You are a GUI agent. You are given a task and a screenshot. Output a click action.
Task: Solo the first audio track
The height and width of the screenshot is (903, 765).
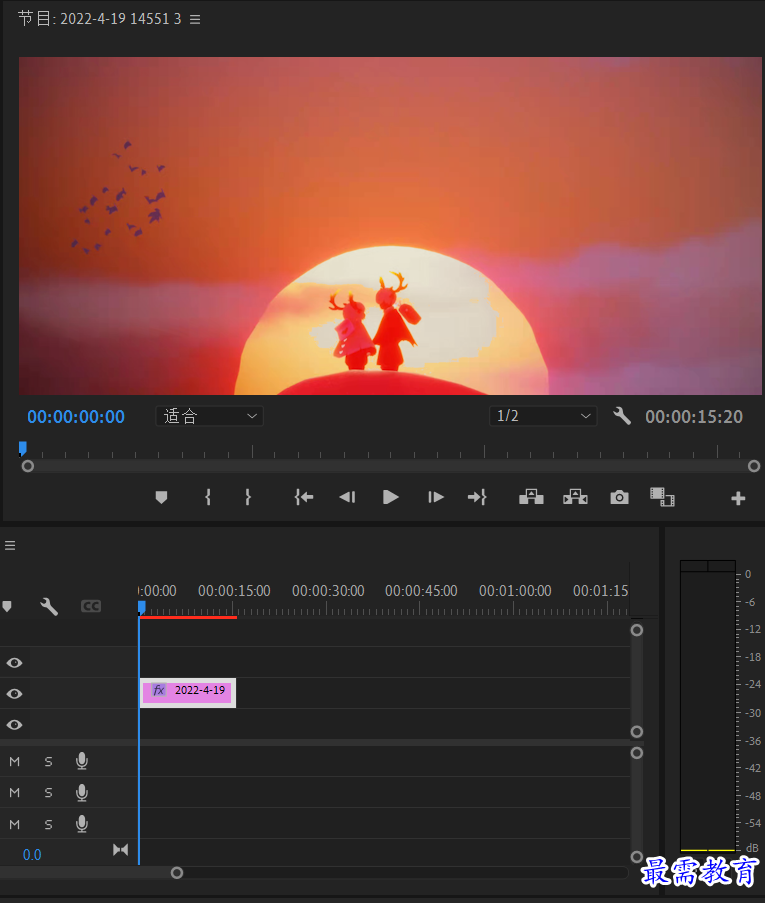tap(48, 762)
